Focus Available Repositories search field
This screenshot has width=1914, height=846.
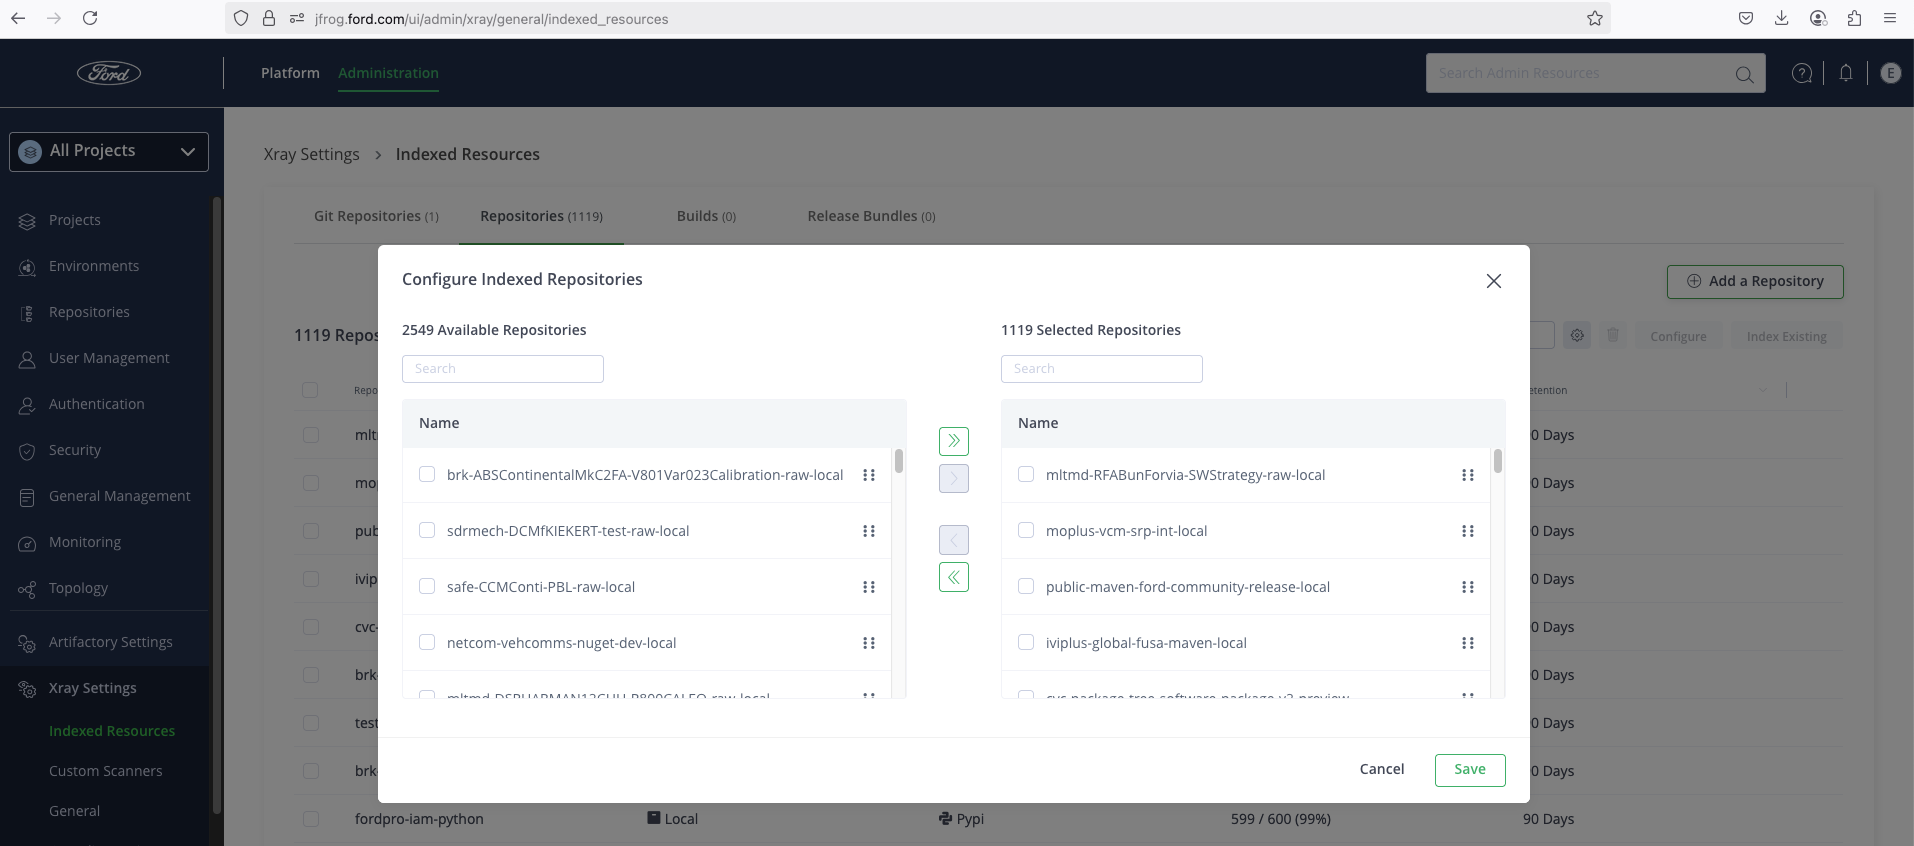tap(503, 369)
